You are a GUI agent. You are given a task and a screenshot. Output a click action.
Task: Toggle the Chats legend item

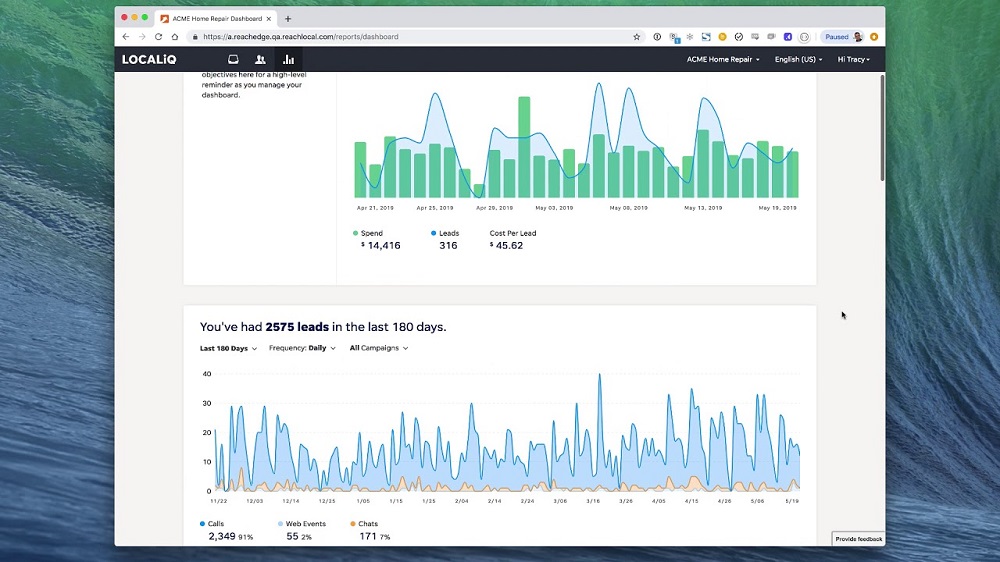point(364,524)
